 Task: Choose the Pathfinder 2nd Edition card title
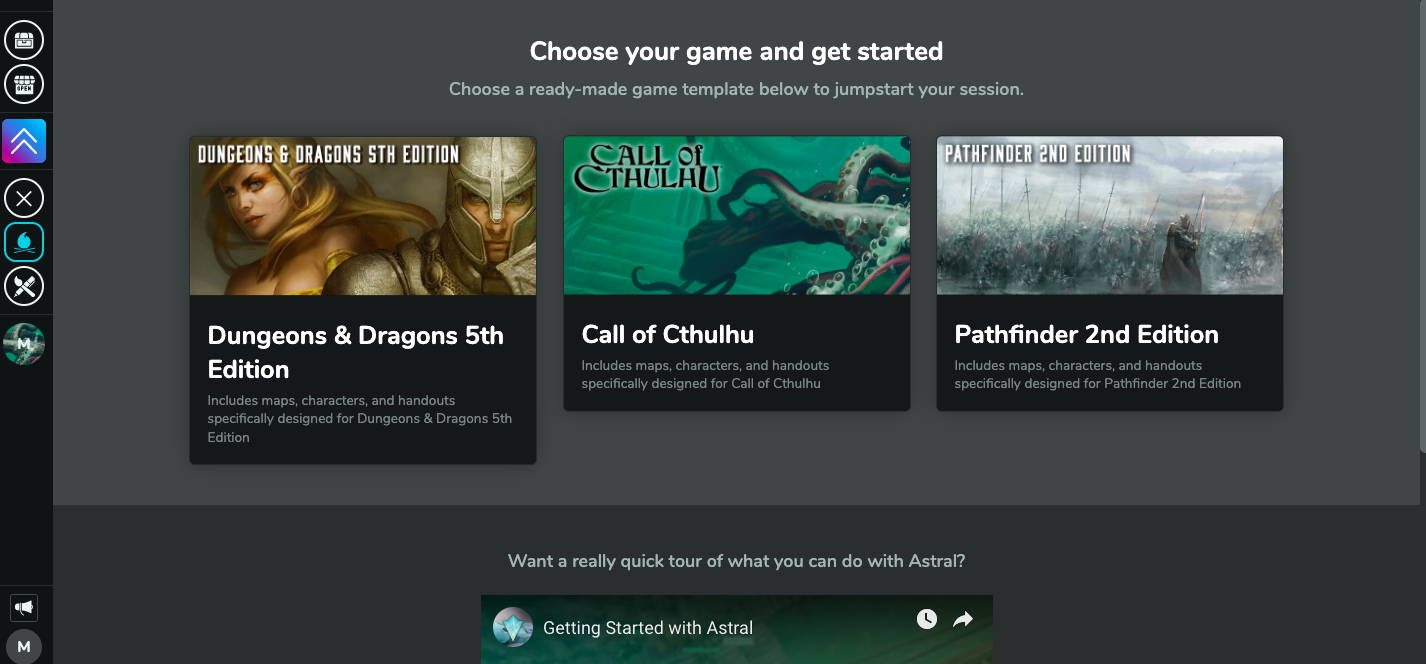point(1087,335)
